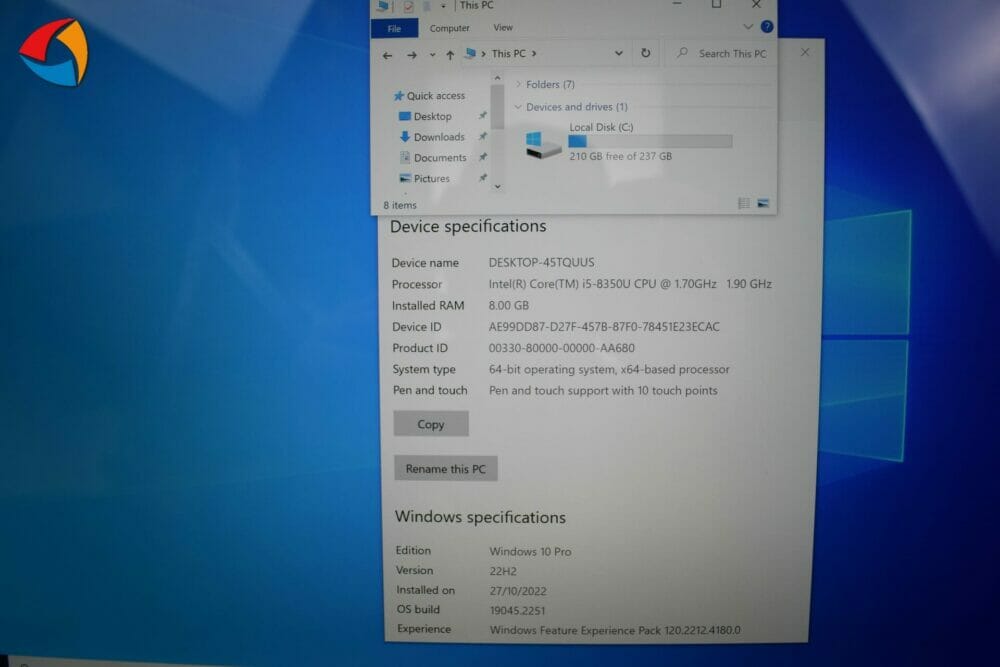Select the Local Disk (C:) drive icon

(542, 144)
